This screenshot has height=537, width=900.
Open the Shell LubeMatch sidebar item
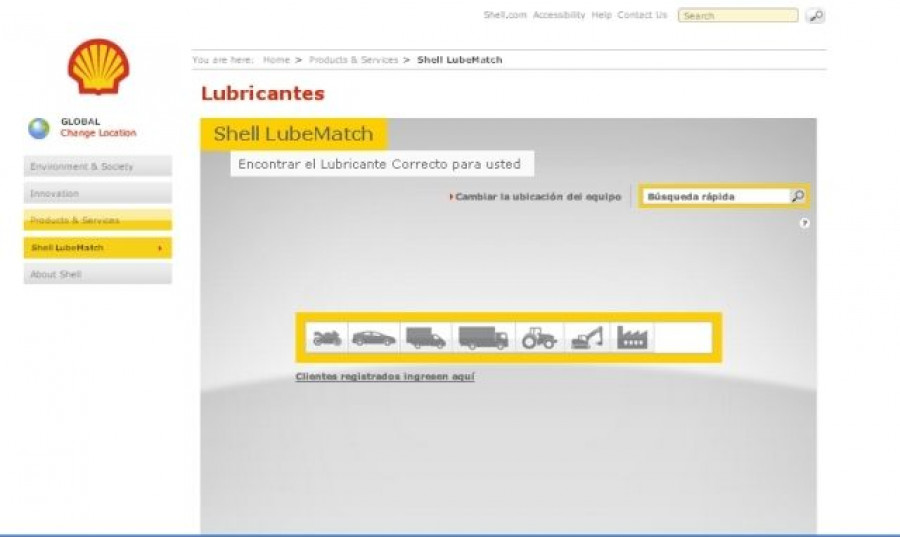tap(98, 248)
